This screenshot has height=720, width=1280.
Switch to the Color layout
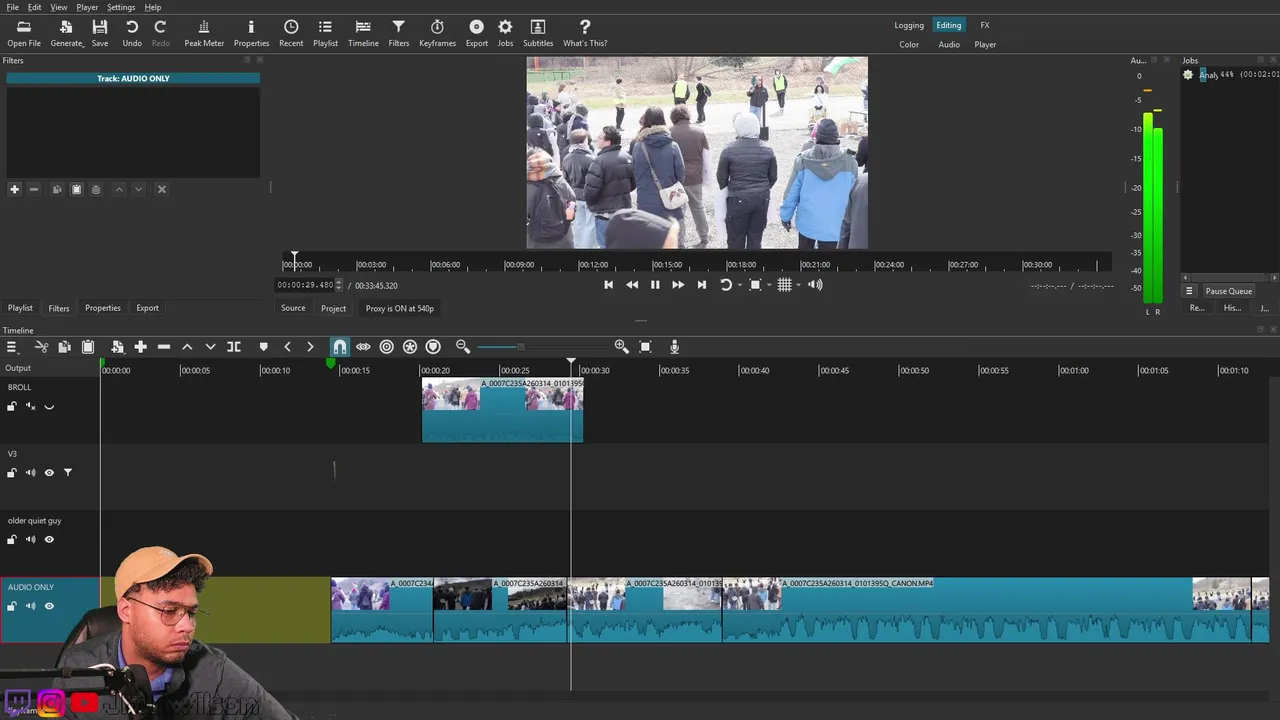click(909, 44)
